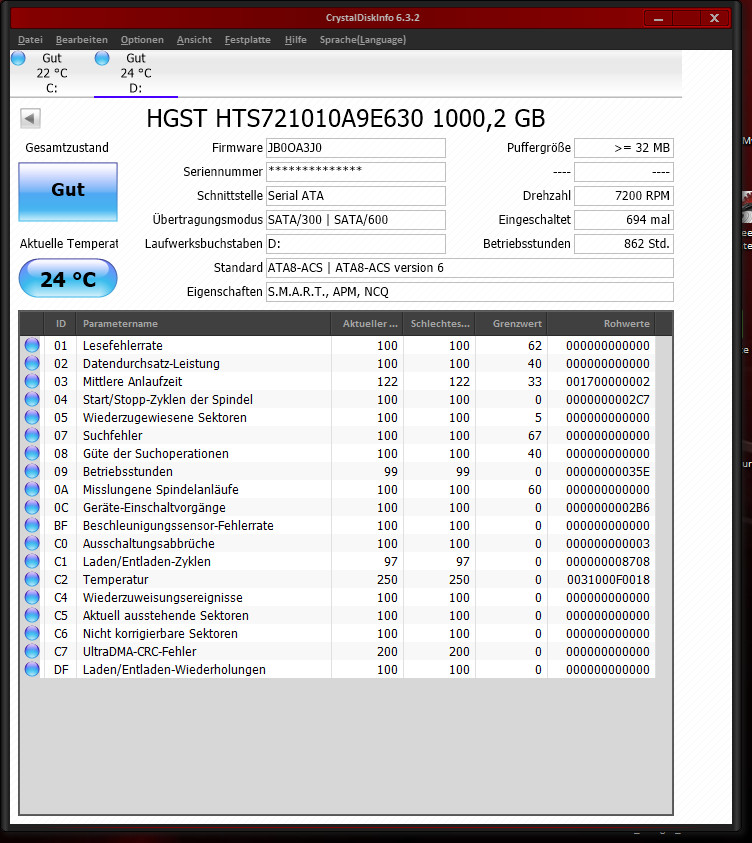Click the Drehzahl 7200 RPM field
The image size is (752, 843).
pyautogui.click(x=624, y=196)
